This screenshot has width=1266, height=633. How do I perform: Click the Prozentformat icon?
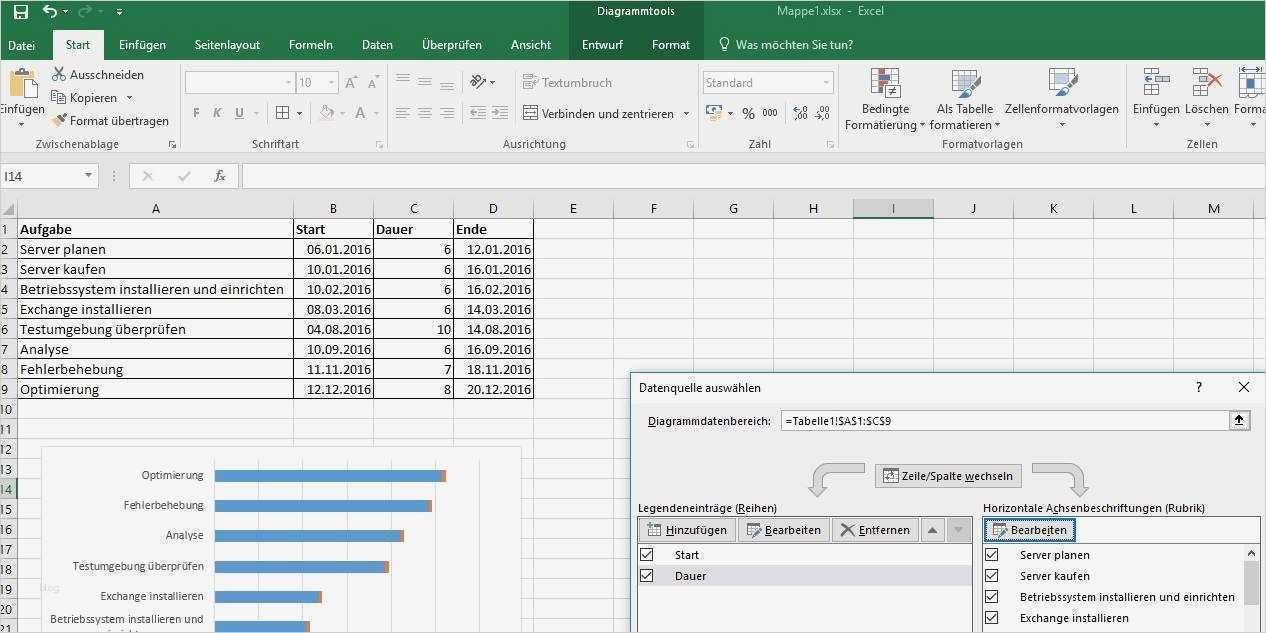tap(748, 113)
